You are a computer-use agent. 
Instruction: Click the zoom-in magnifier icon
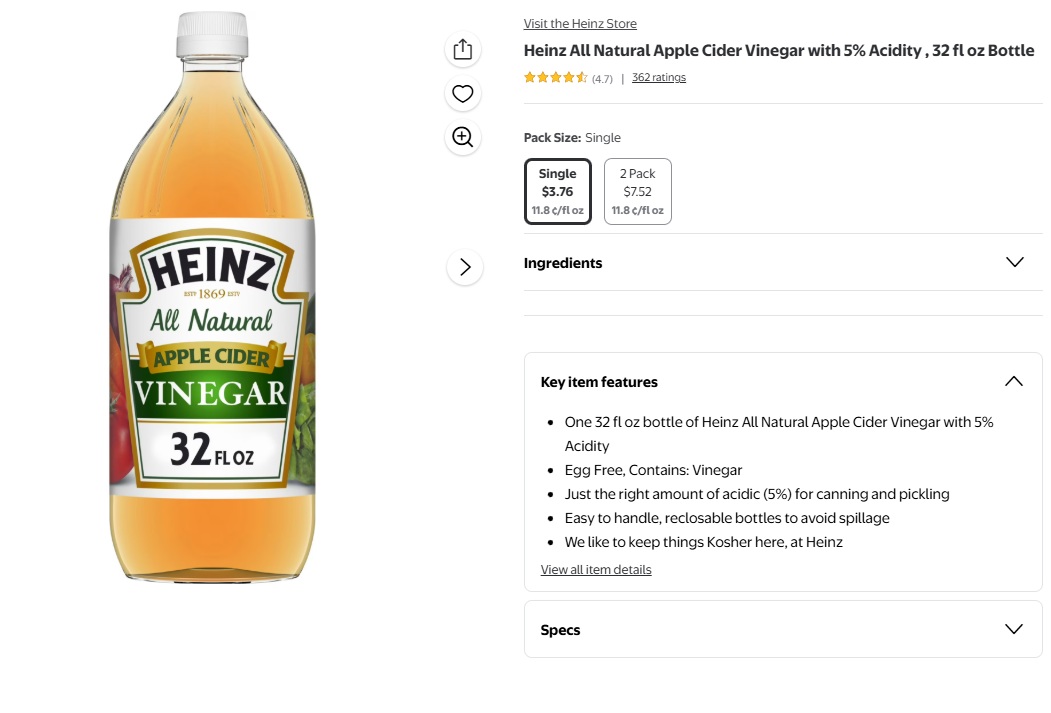point(462,137)
